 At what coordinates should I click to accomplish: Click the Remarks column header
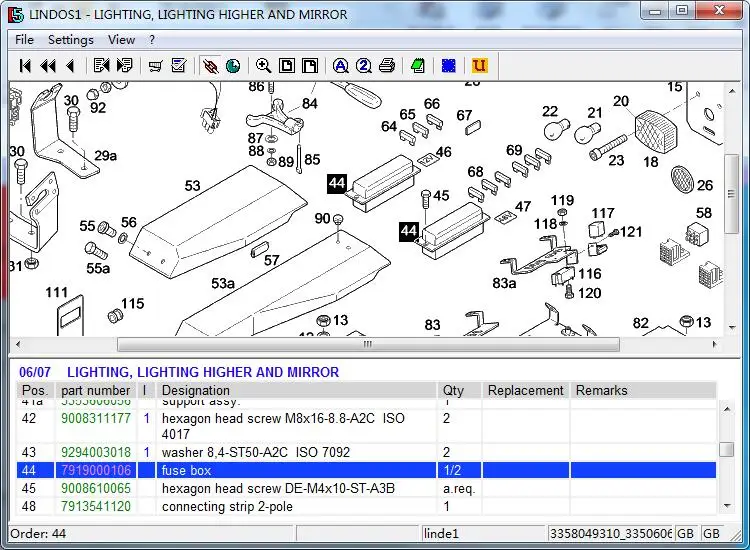(643, 390)
